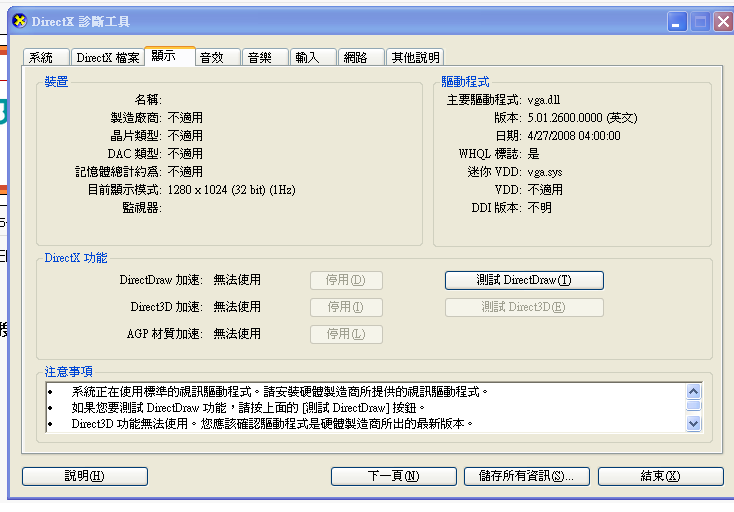
Task: Click 儲存所有資訊(S)... to save all info
Action: coord(527,476)
